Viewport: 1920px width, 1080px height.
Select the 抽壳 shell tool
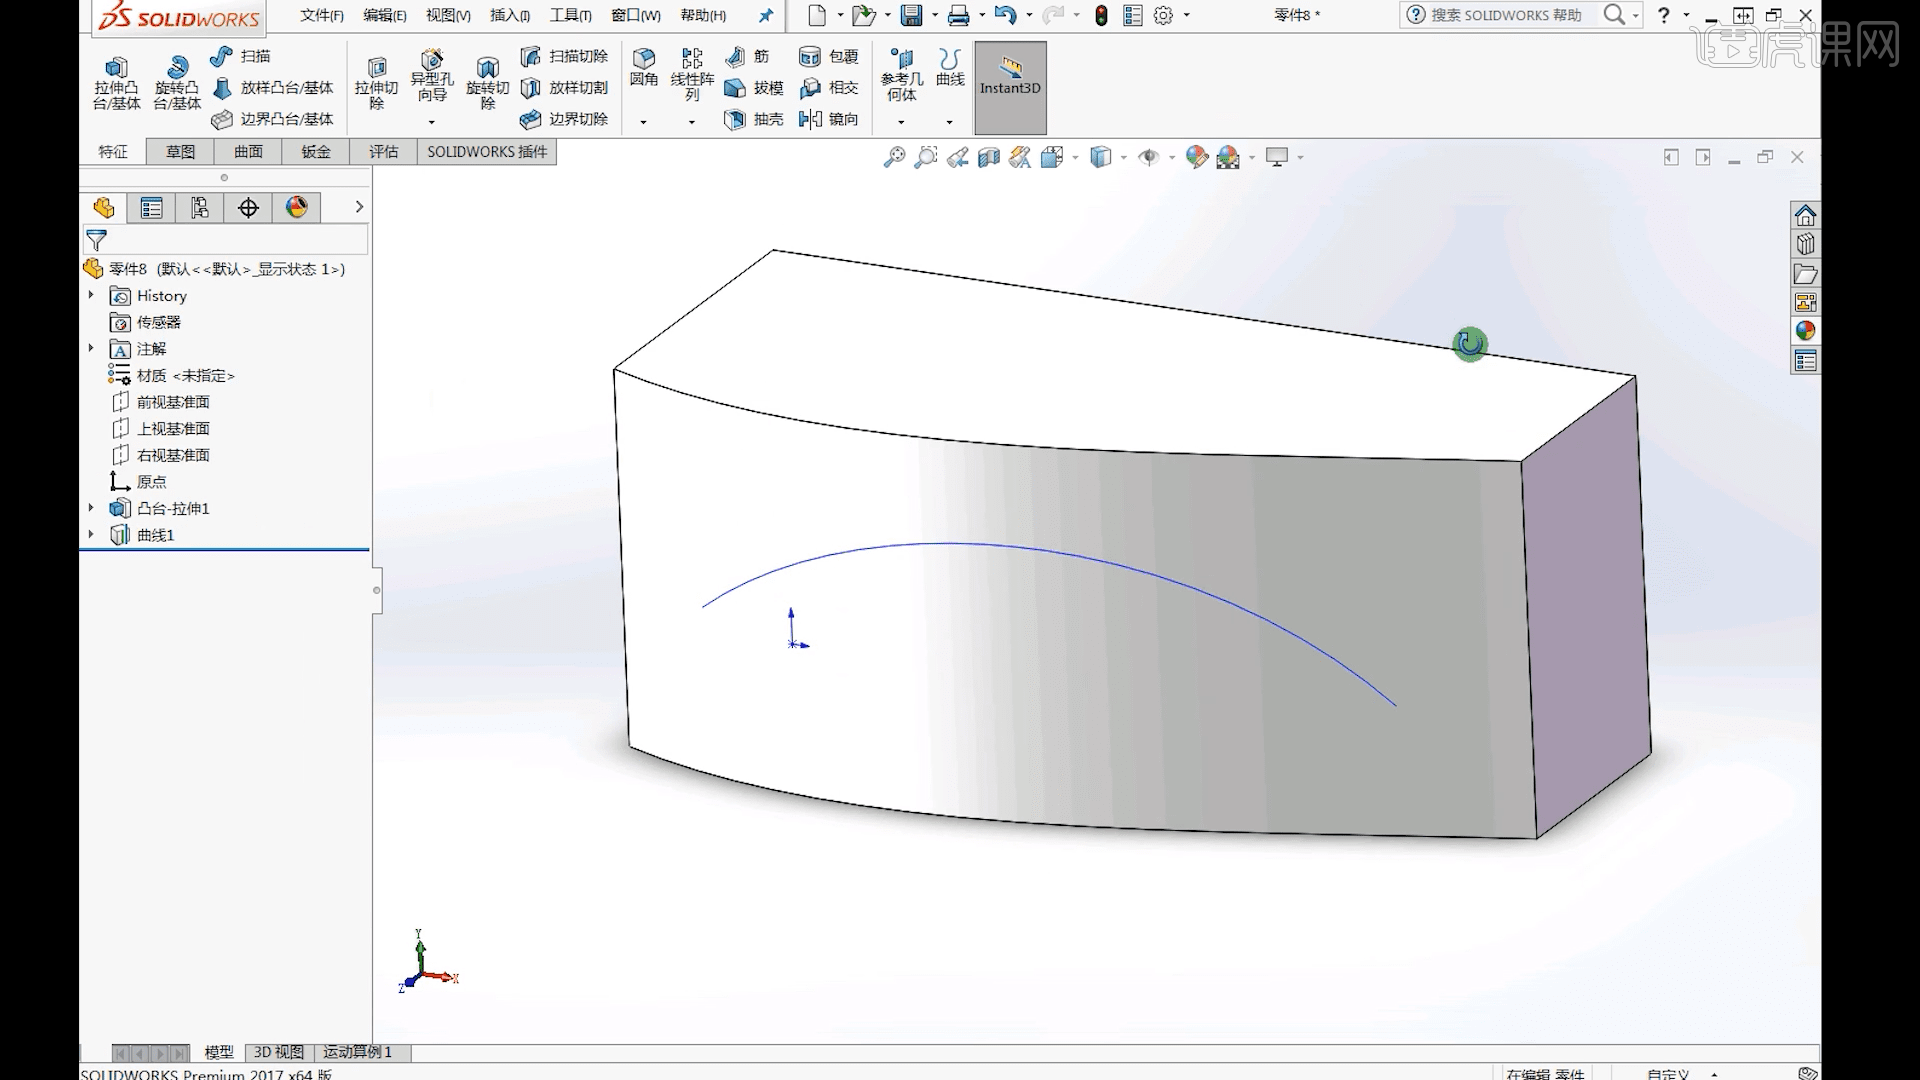click(x=757, y=119)
